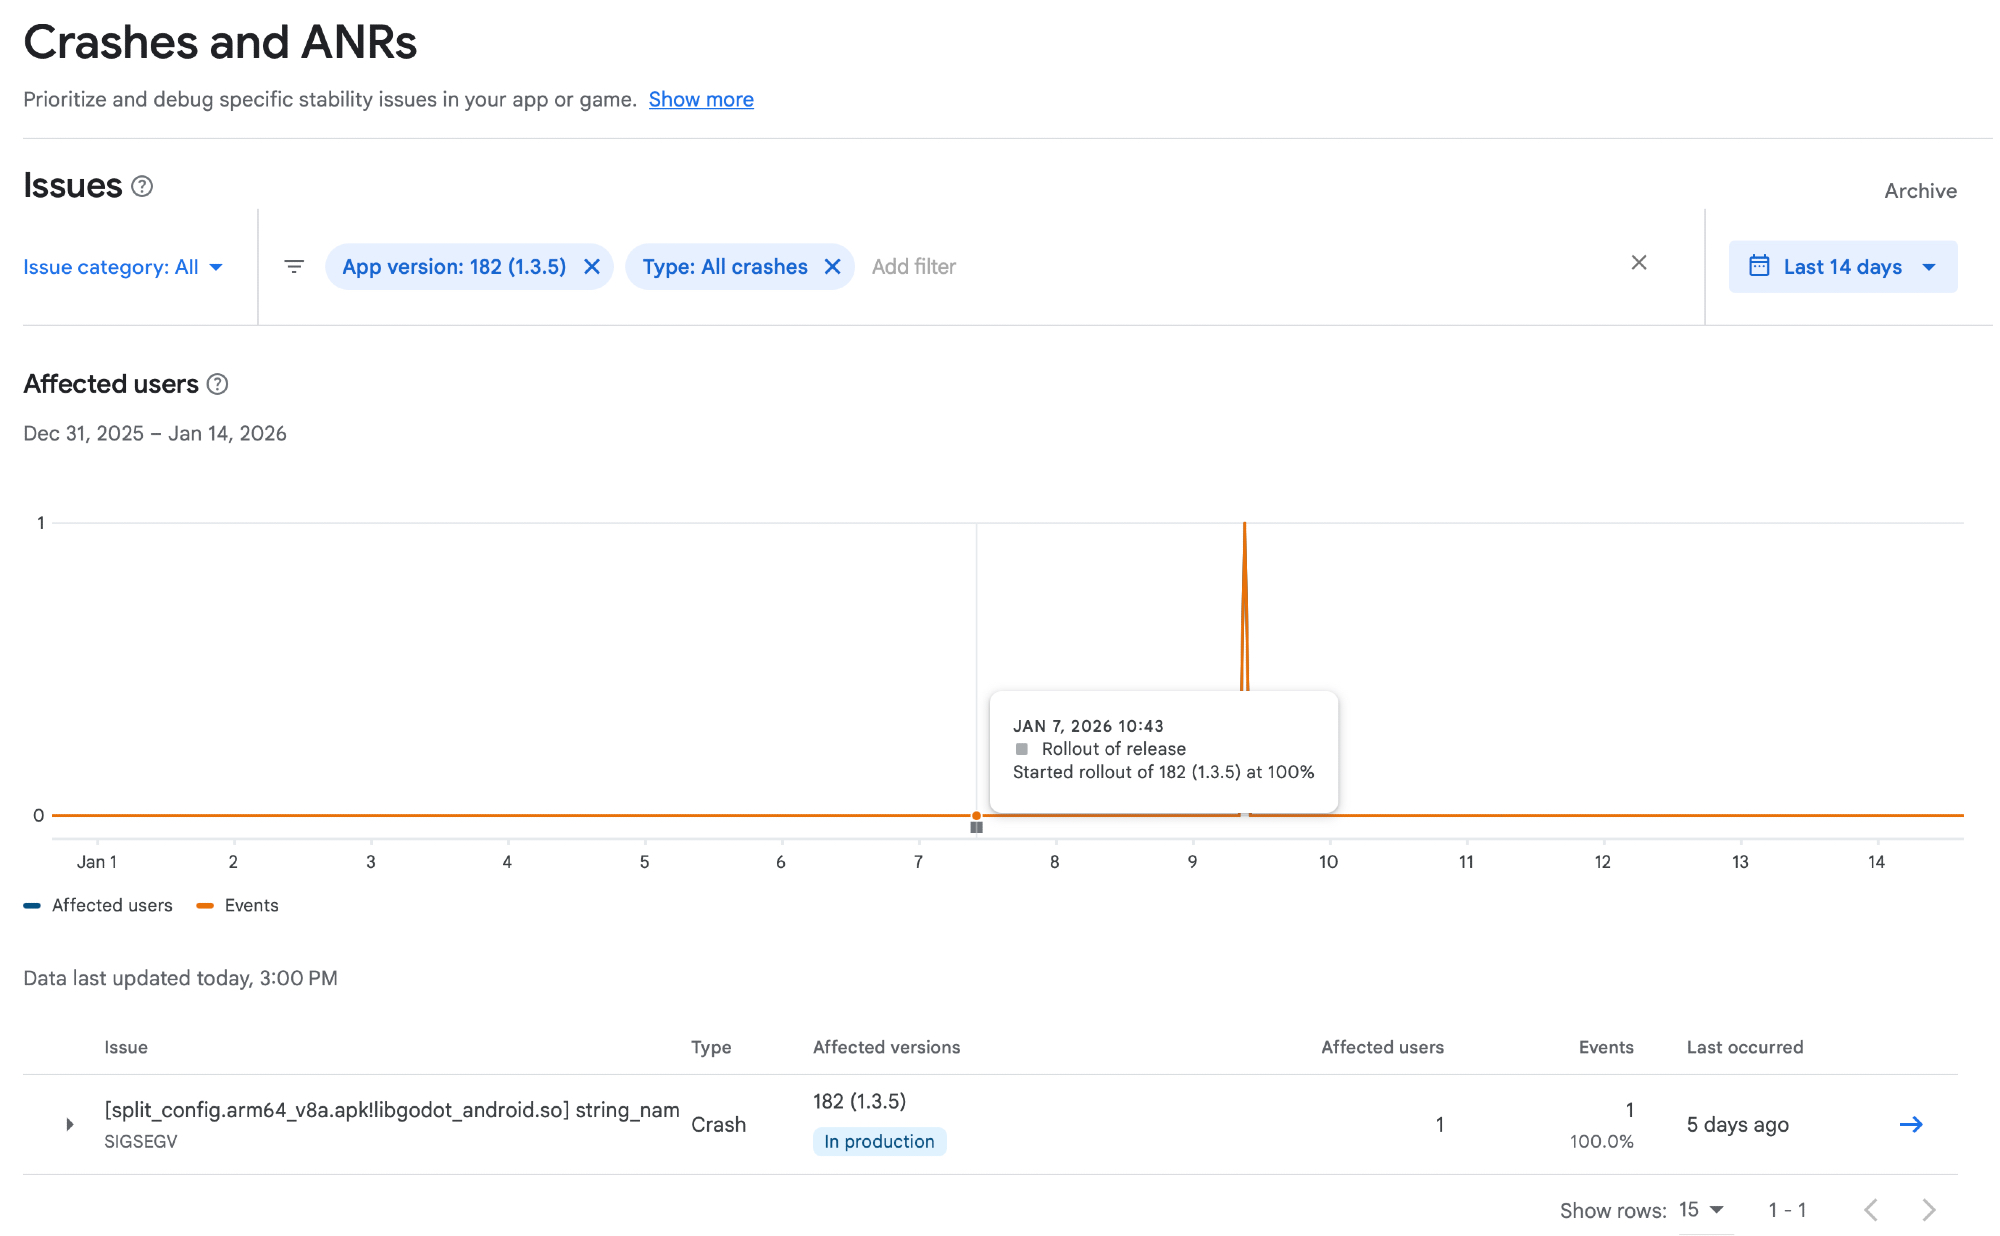This screenshot has width=2000, height=1236.
Task: Click the Show more link
Action: click(701, 100)
